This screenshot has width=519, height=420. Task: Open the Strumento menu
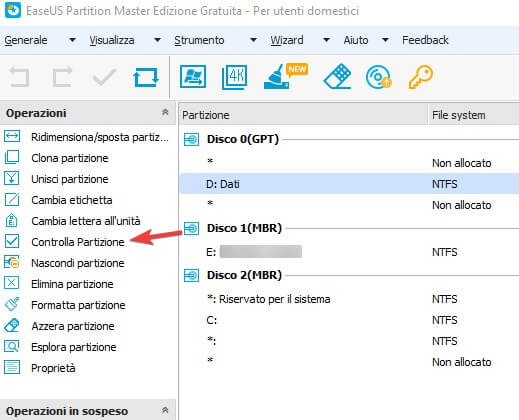point(199,40)
